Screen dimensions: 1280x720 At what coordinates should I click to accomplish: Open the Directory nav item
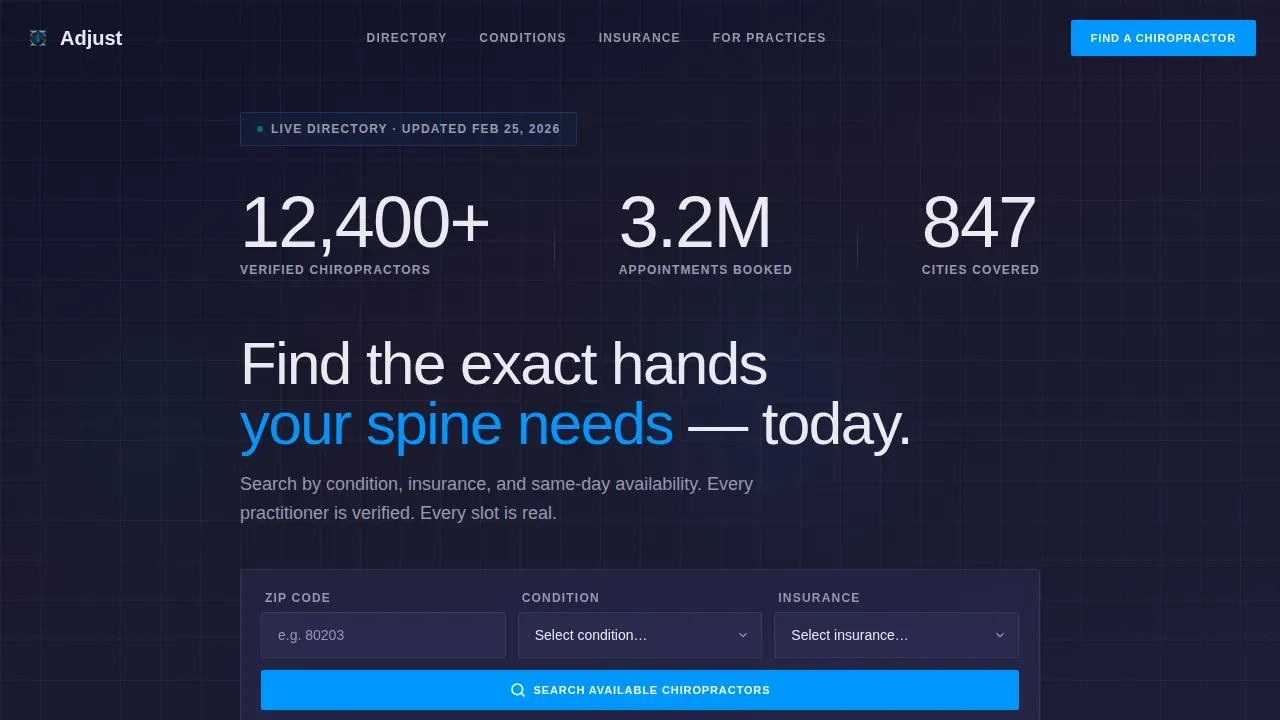point(406,38)
